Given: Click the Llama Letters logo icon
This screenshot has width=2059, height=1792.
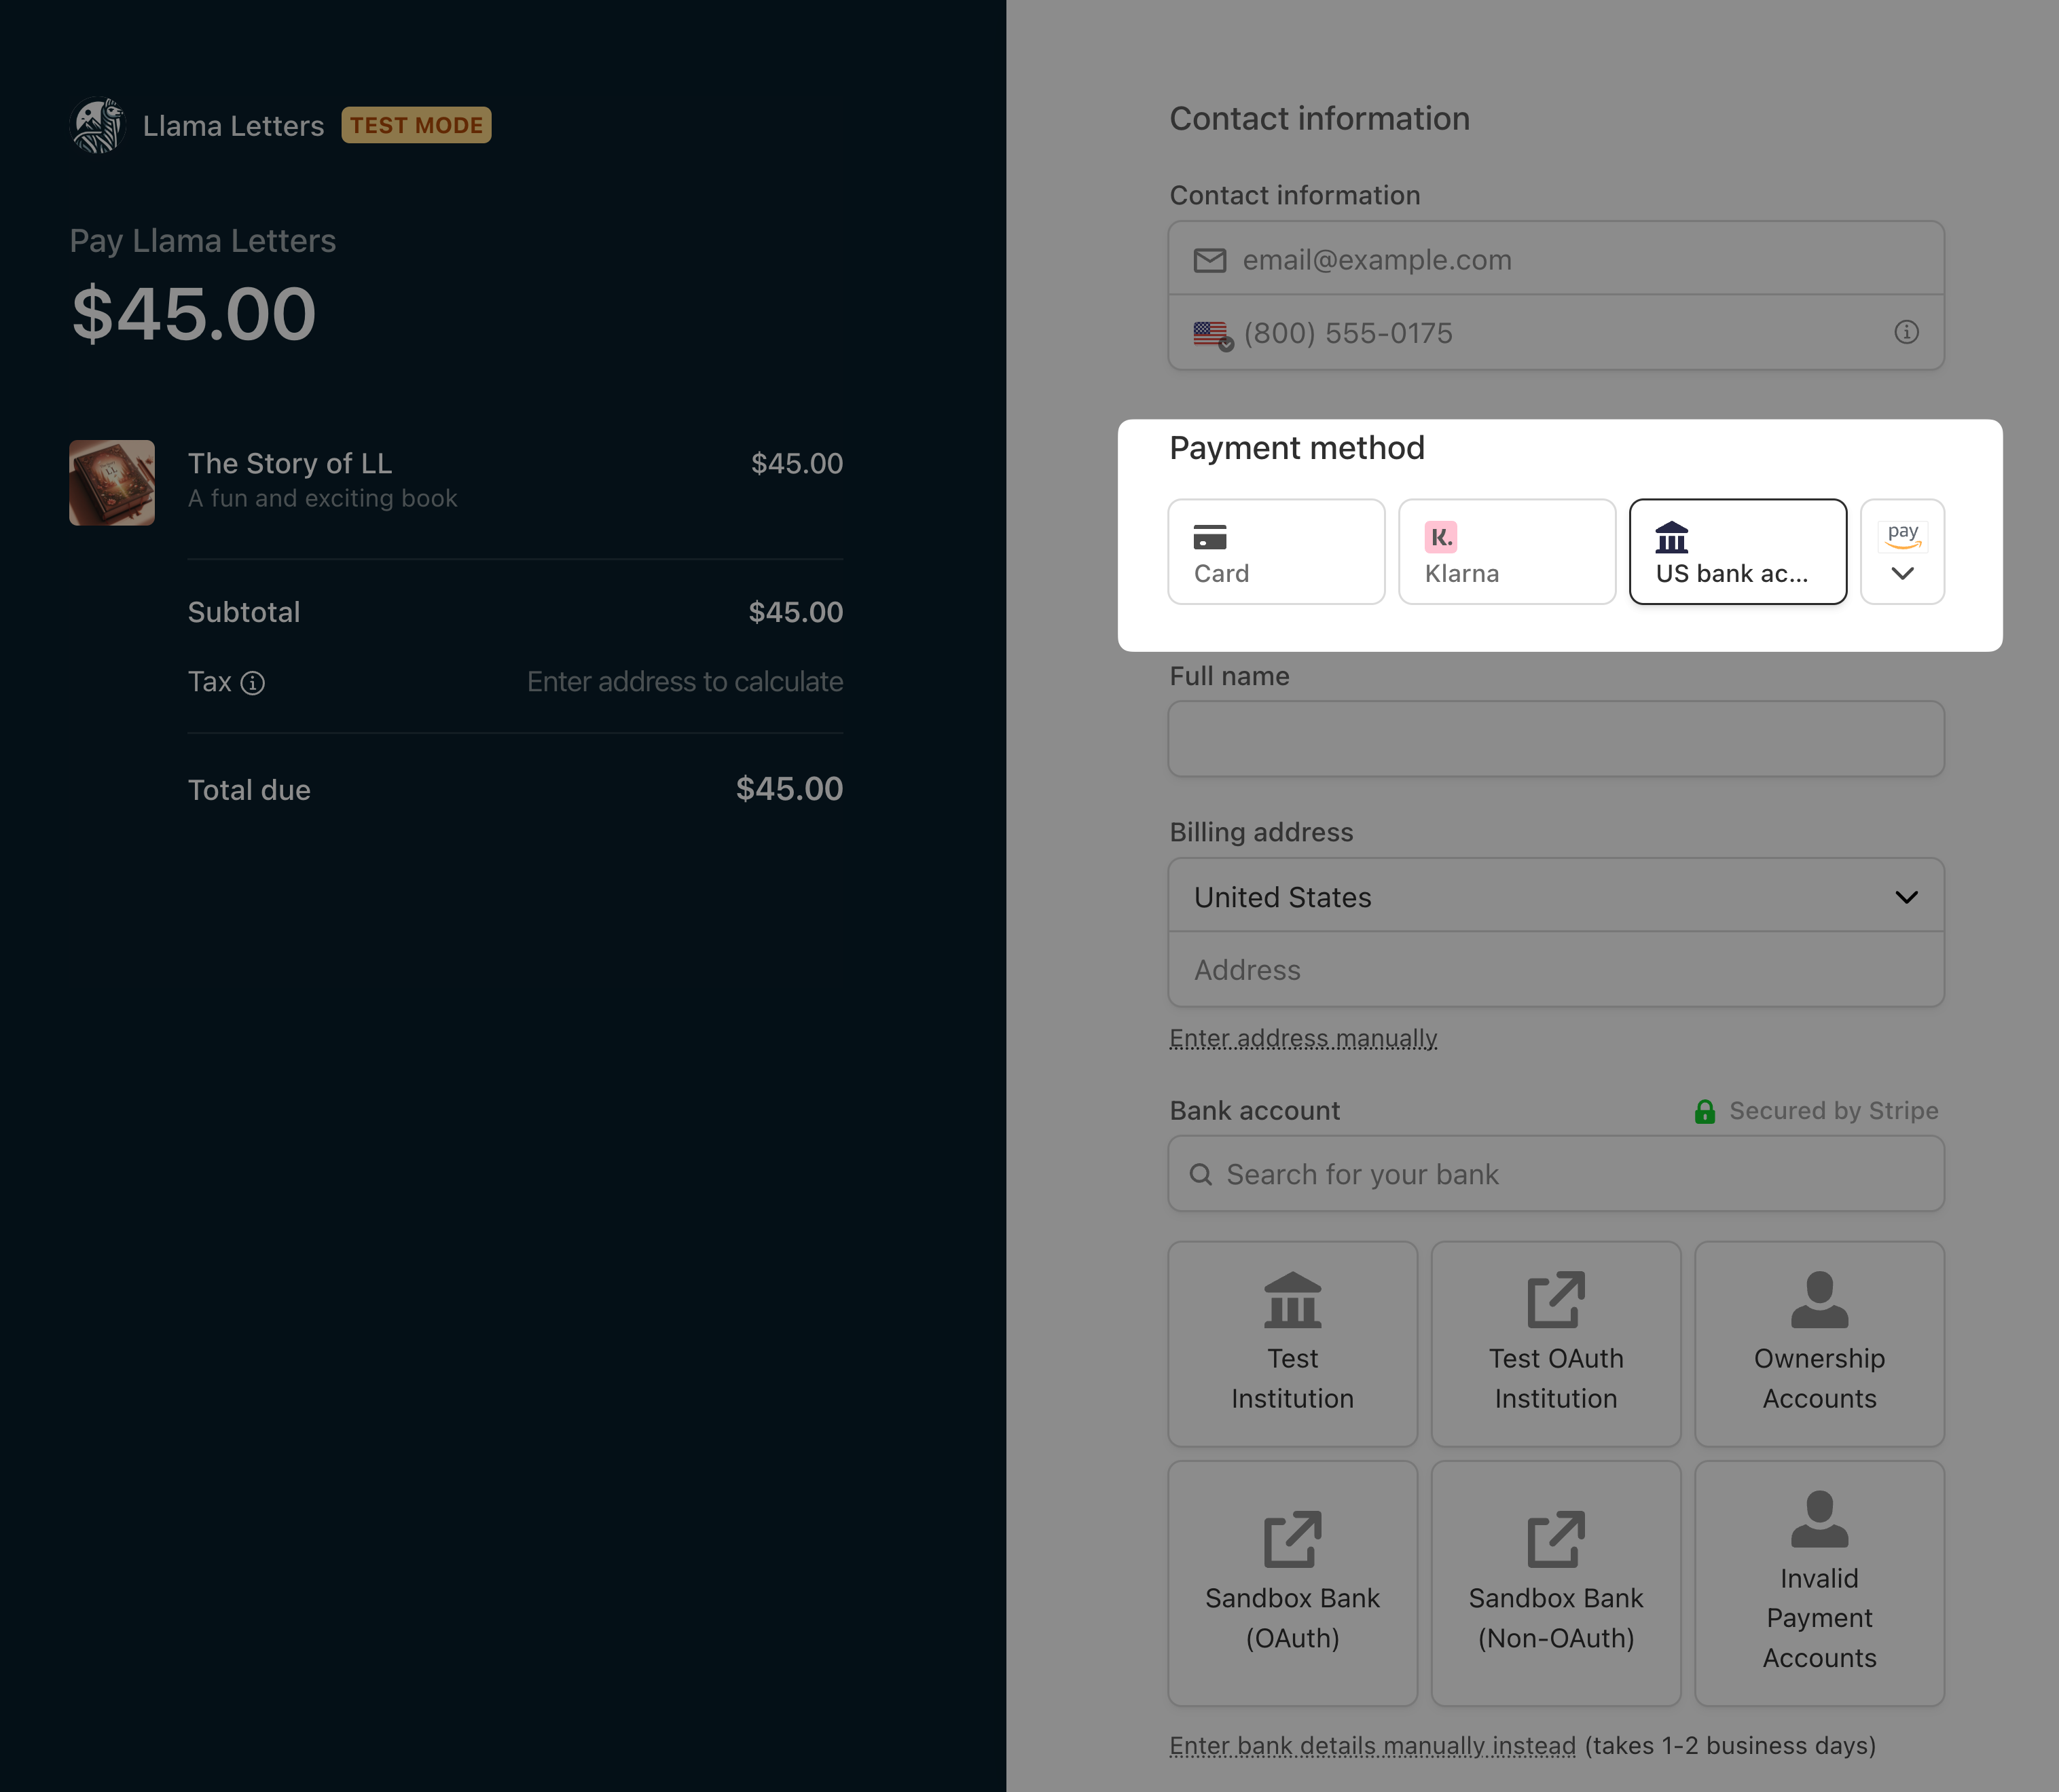Looking at the screenshot, I should click(x=97, y=126).
